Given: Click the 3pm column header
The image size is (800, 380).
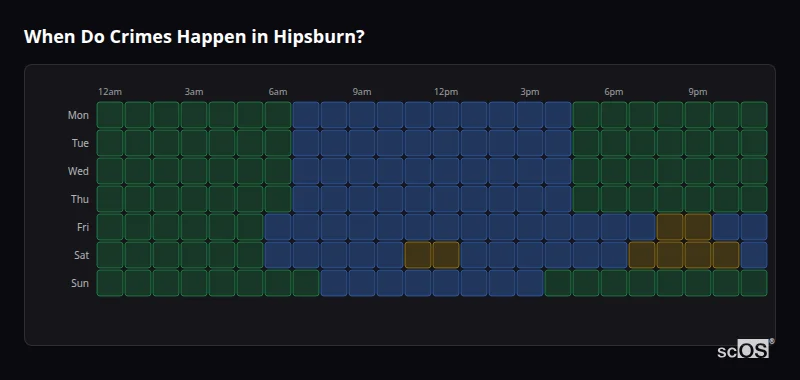Looking at the screenshot, I should tap(530, 92).
